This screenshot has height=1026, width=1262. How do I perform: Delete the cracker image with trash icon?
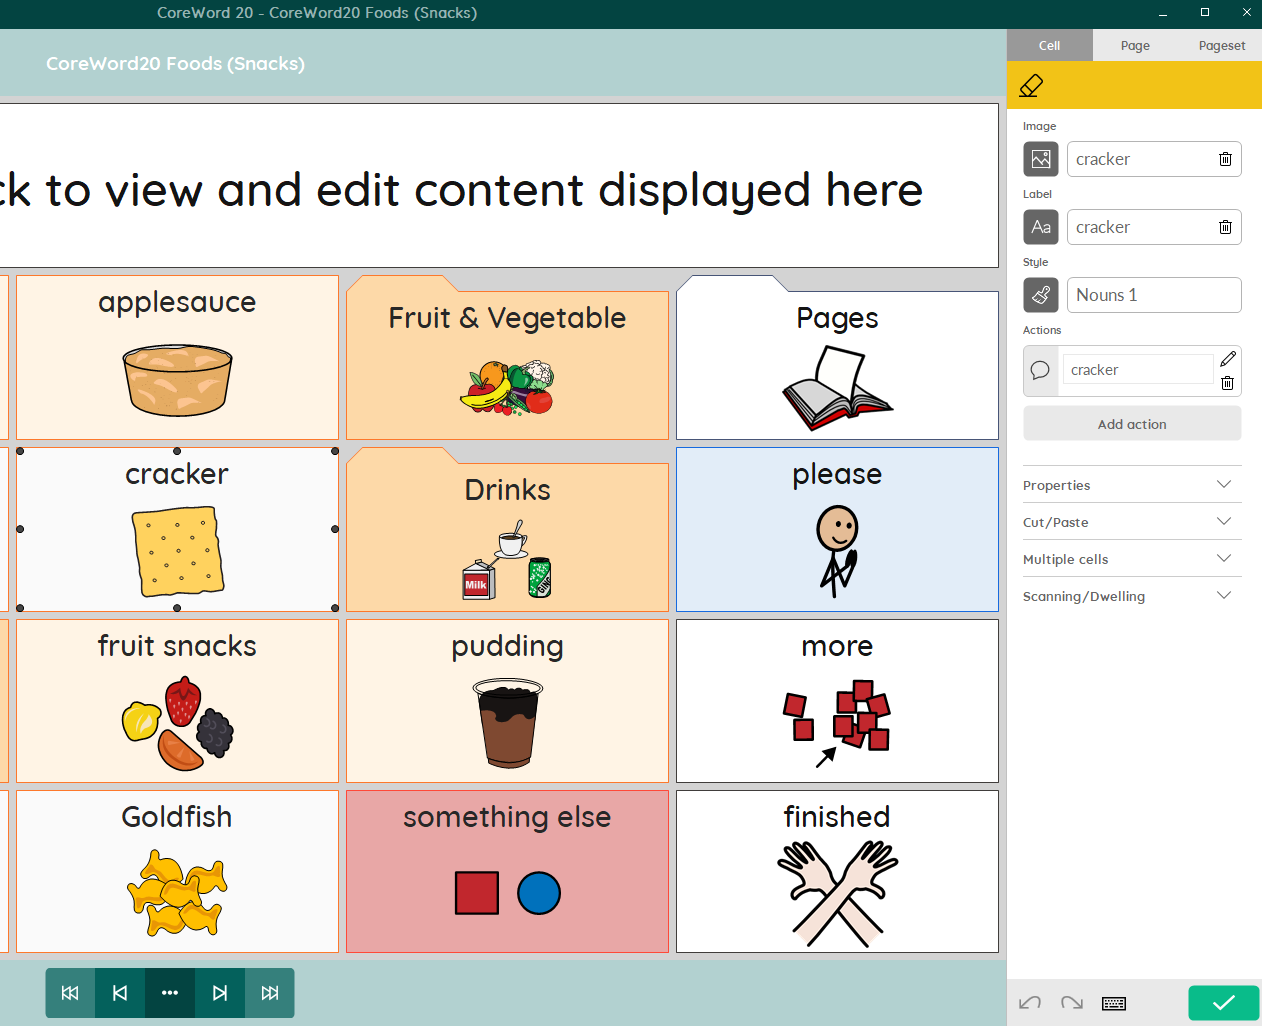click(x=1225, y=159)
